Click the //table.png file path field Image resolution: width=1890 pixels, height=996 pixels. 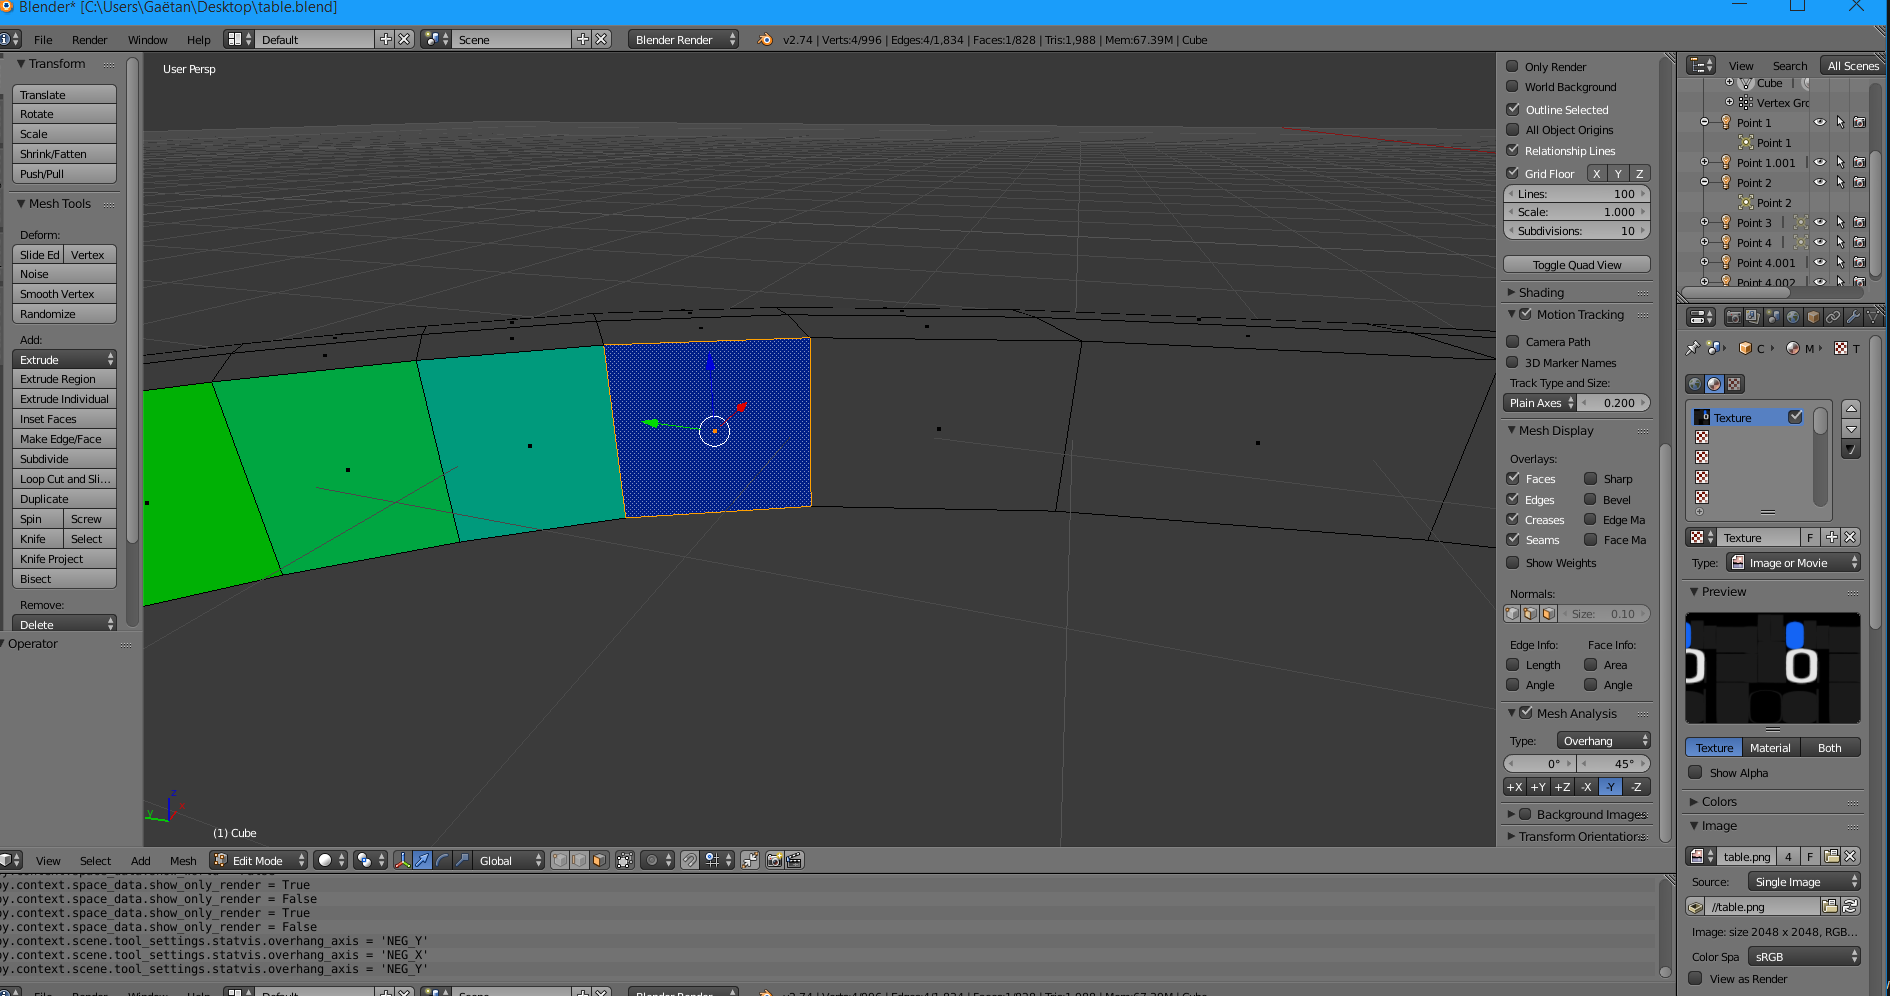coord(1763,907)
